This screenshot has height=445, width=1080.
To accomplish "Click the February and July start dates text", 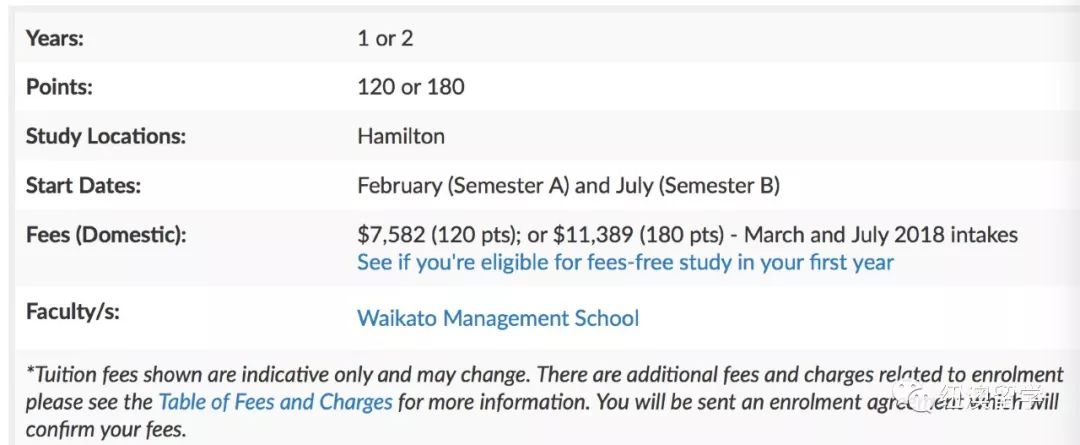I will pos(568,186).
